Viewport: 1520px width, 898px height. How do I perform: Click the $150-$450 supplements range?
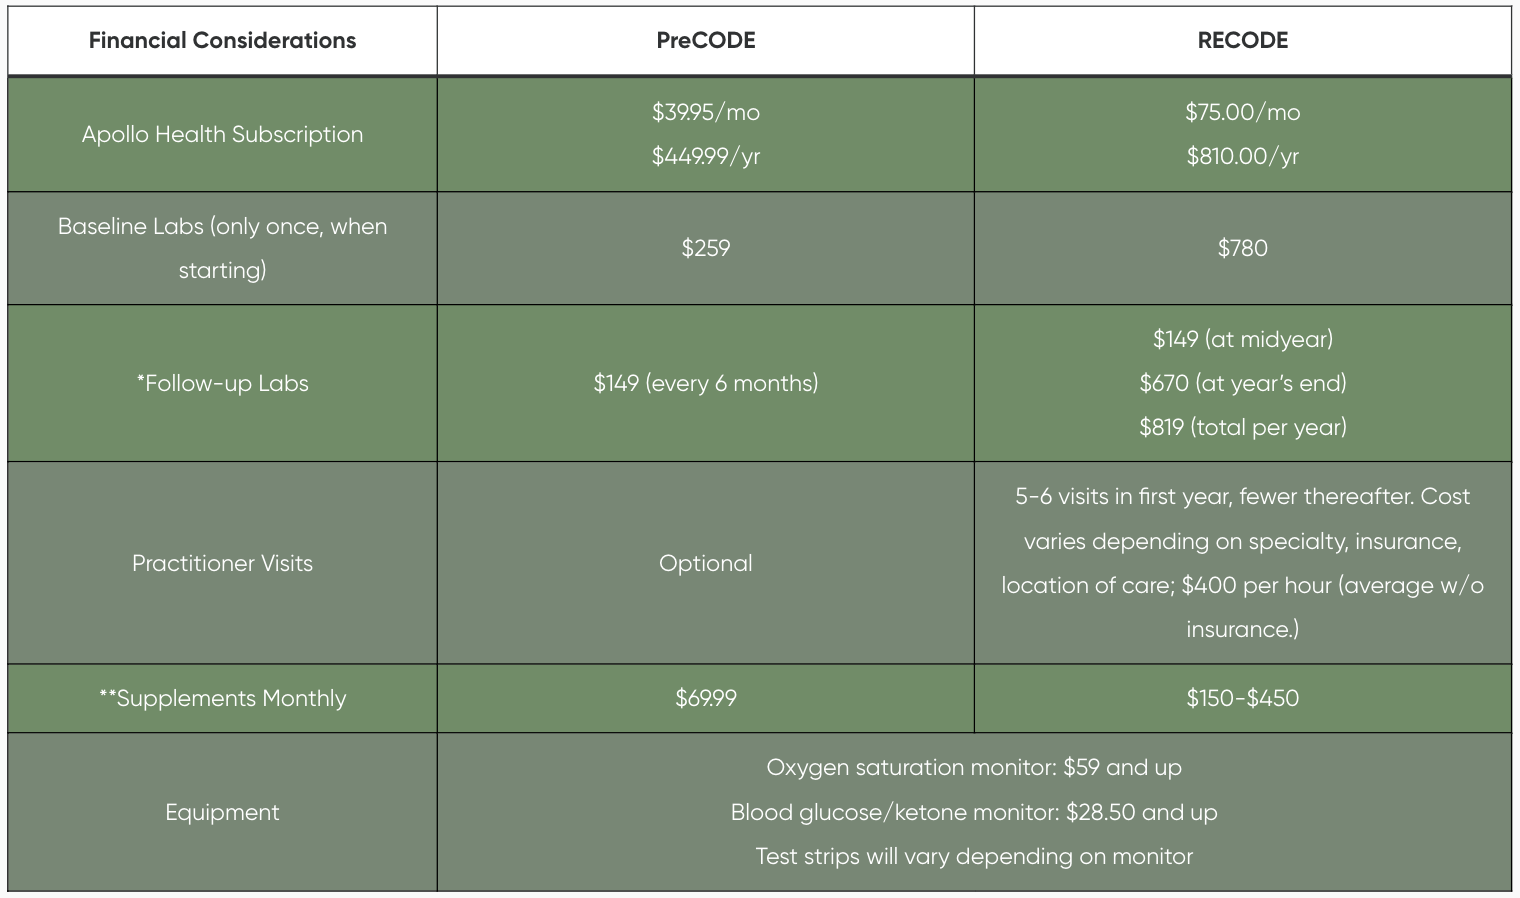coord(1242,698)
